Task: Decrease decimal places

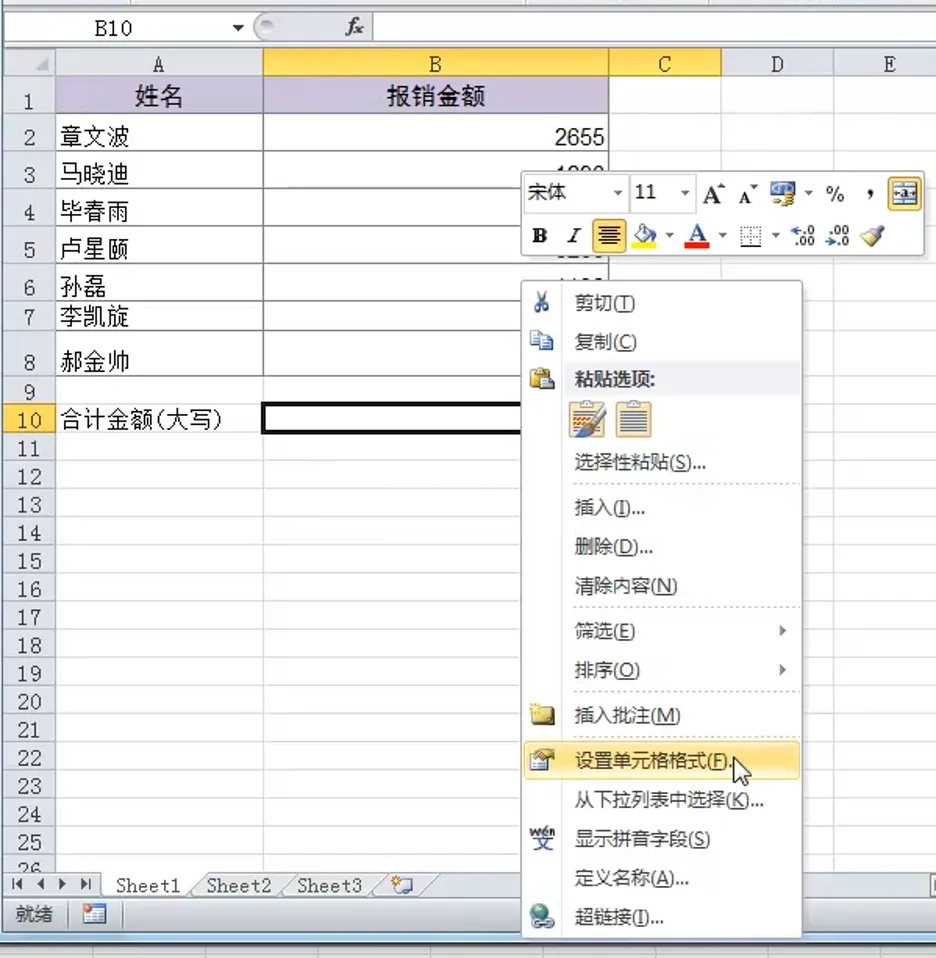Action: (x=837, y=236)
